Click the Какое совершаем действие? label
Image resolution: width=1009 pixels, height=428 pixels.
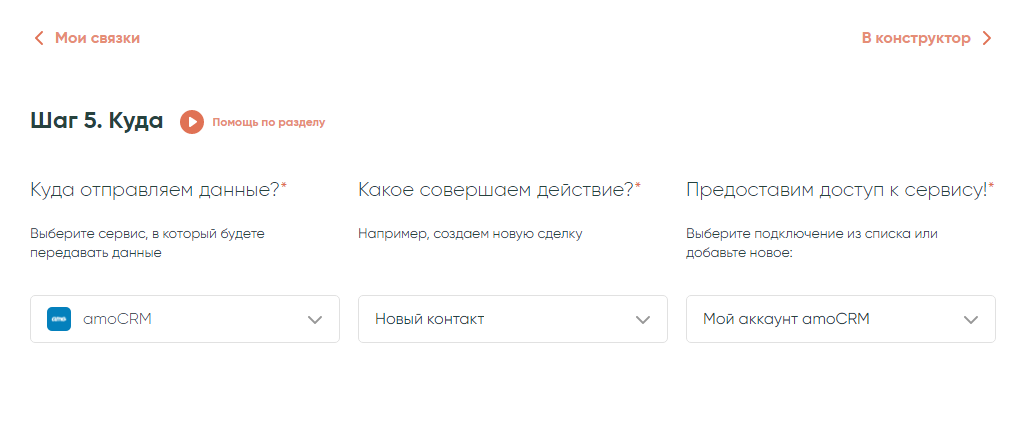(x=496, y=189)
